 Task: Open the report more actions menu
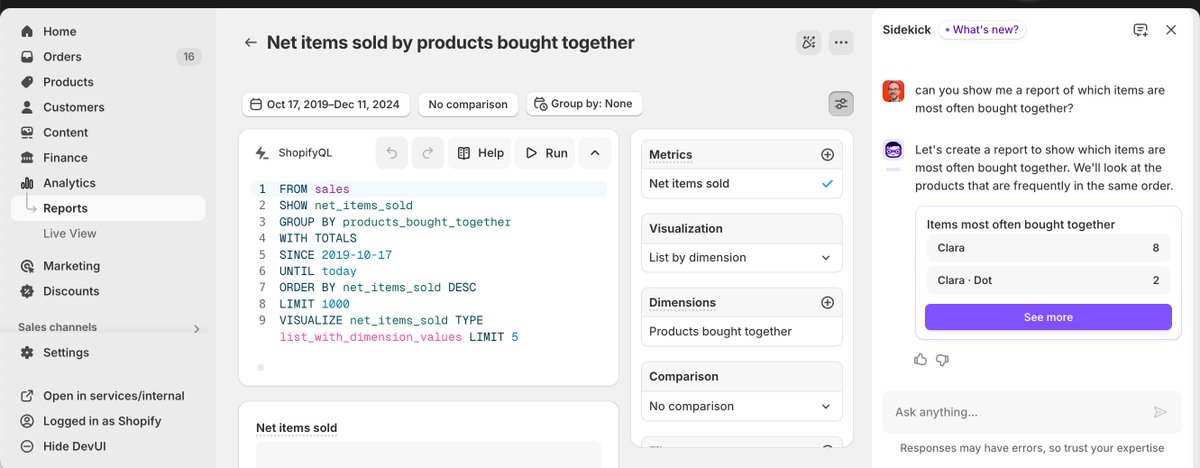[x=841, y=42]
